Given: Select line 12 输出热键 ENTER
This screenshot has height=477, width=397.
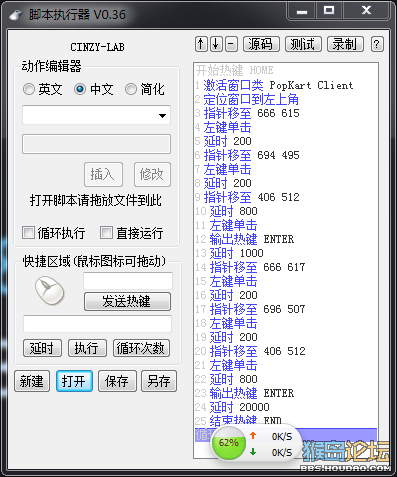Looking at the screenshot, I should pyautogui.click(x=286, y=239).
